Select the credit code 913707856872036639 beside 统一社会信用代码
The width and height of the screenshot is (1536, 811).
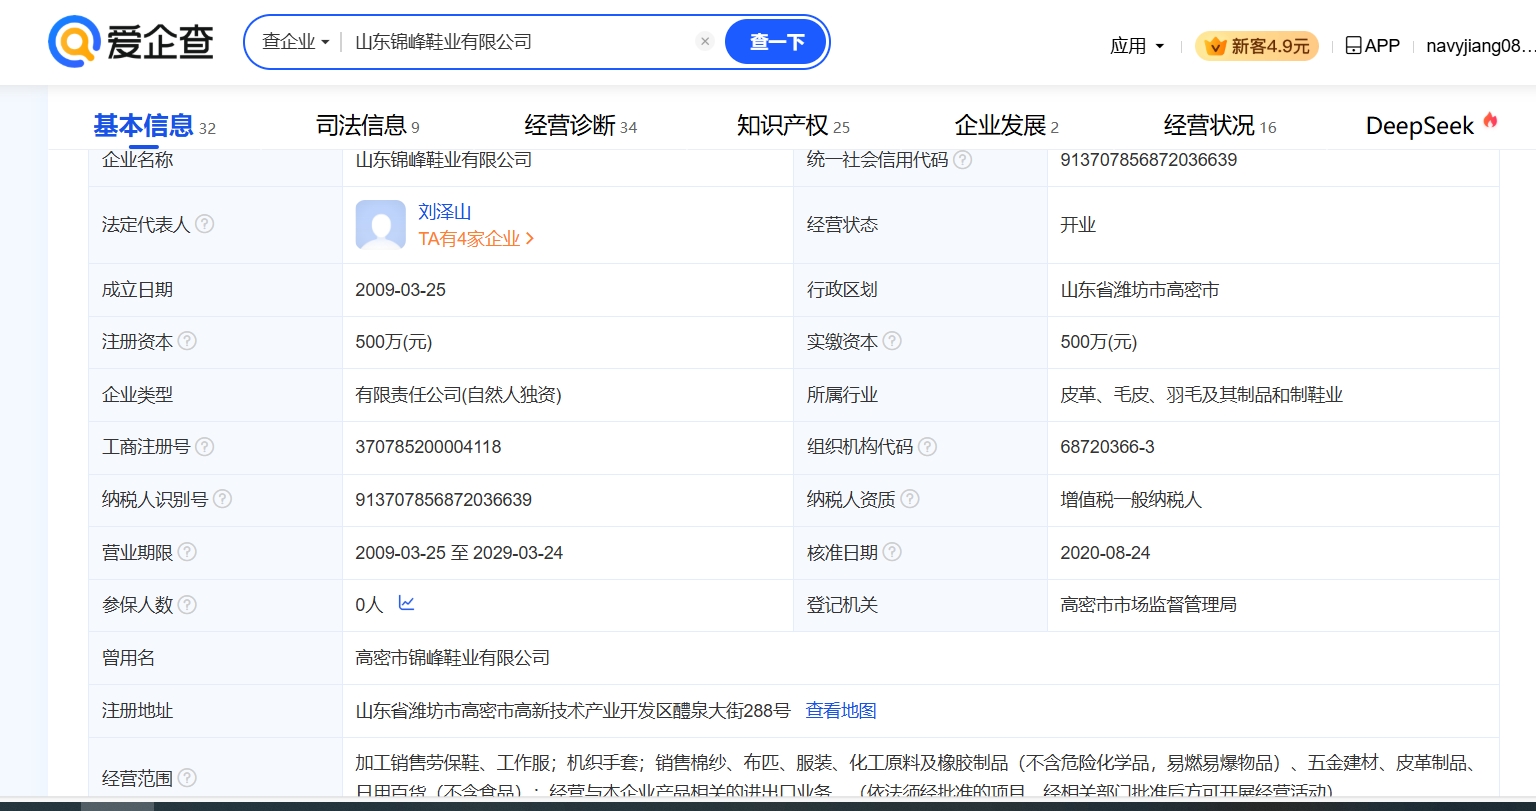pos(1149,160)
